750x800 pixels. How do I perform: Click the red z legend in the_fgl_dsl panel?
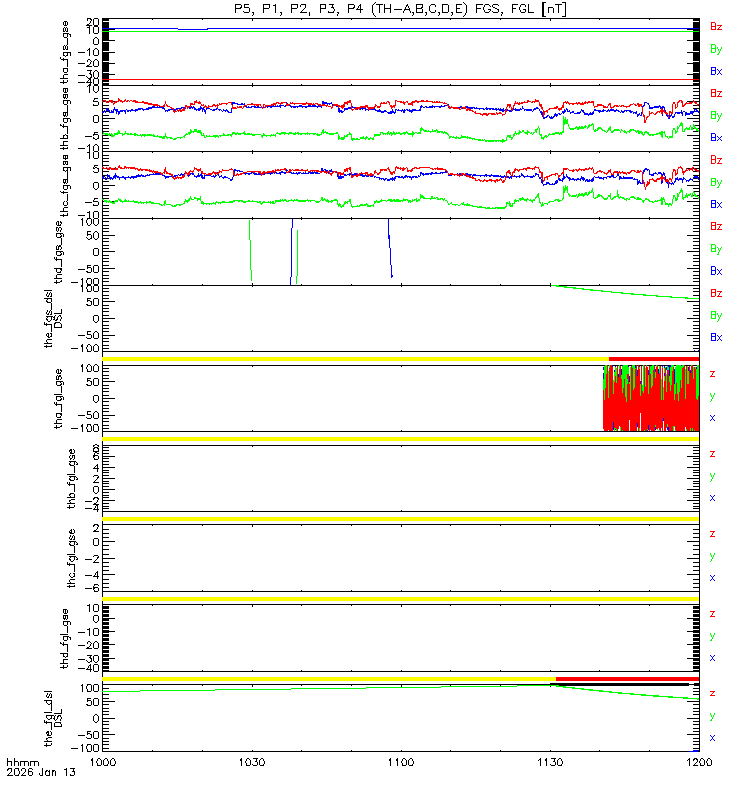pos(712,694)
